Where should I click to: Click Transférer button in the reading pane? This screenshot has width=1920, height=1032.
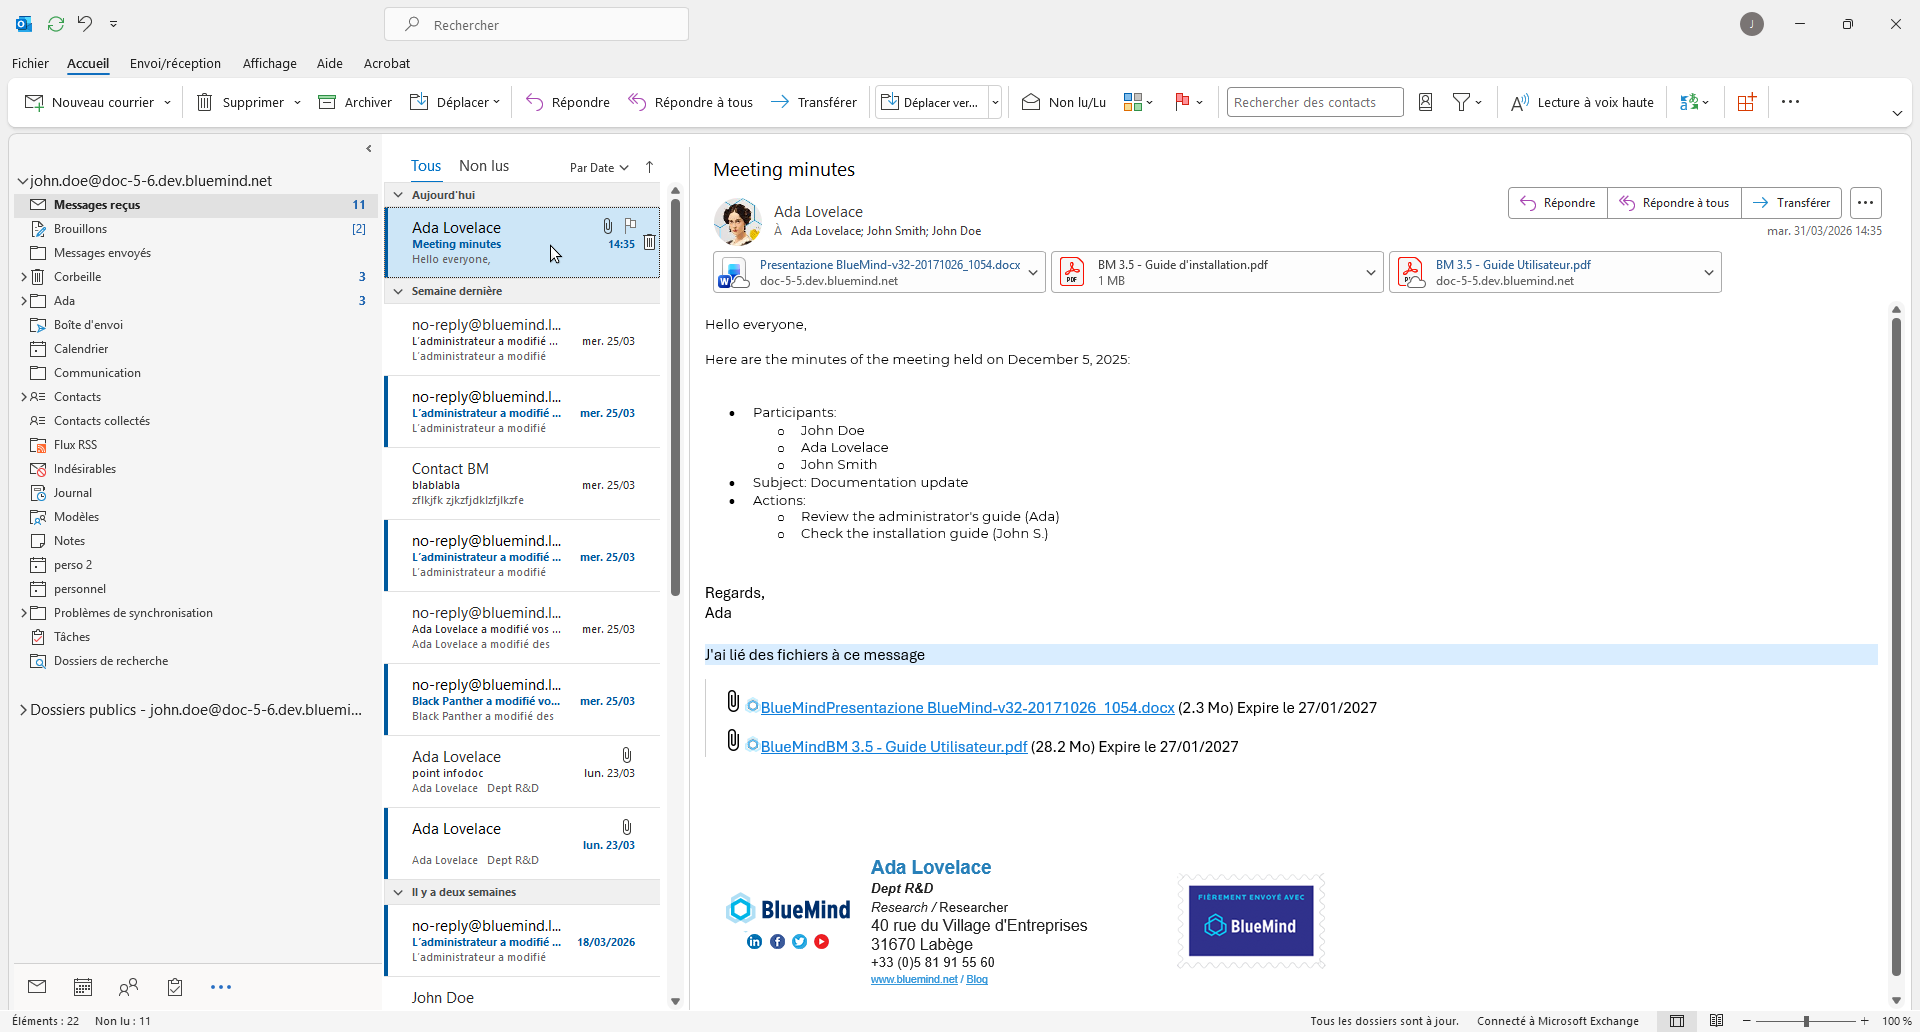1792,203
